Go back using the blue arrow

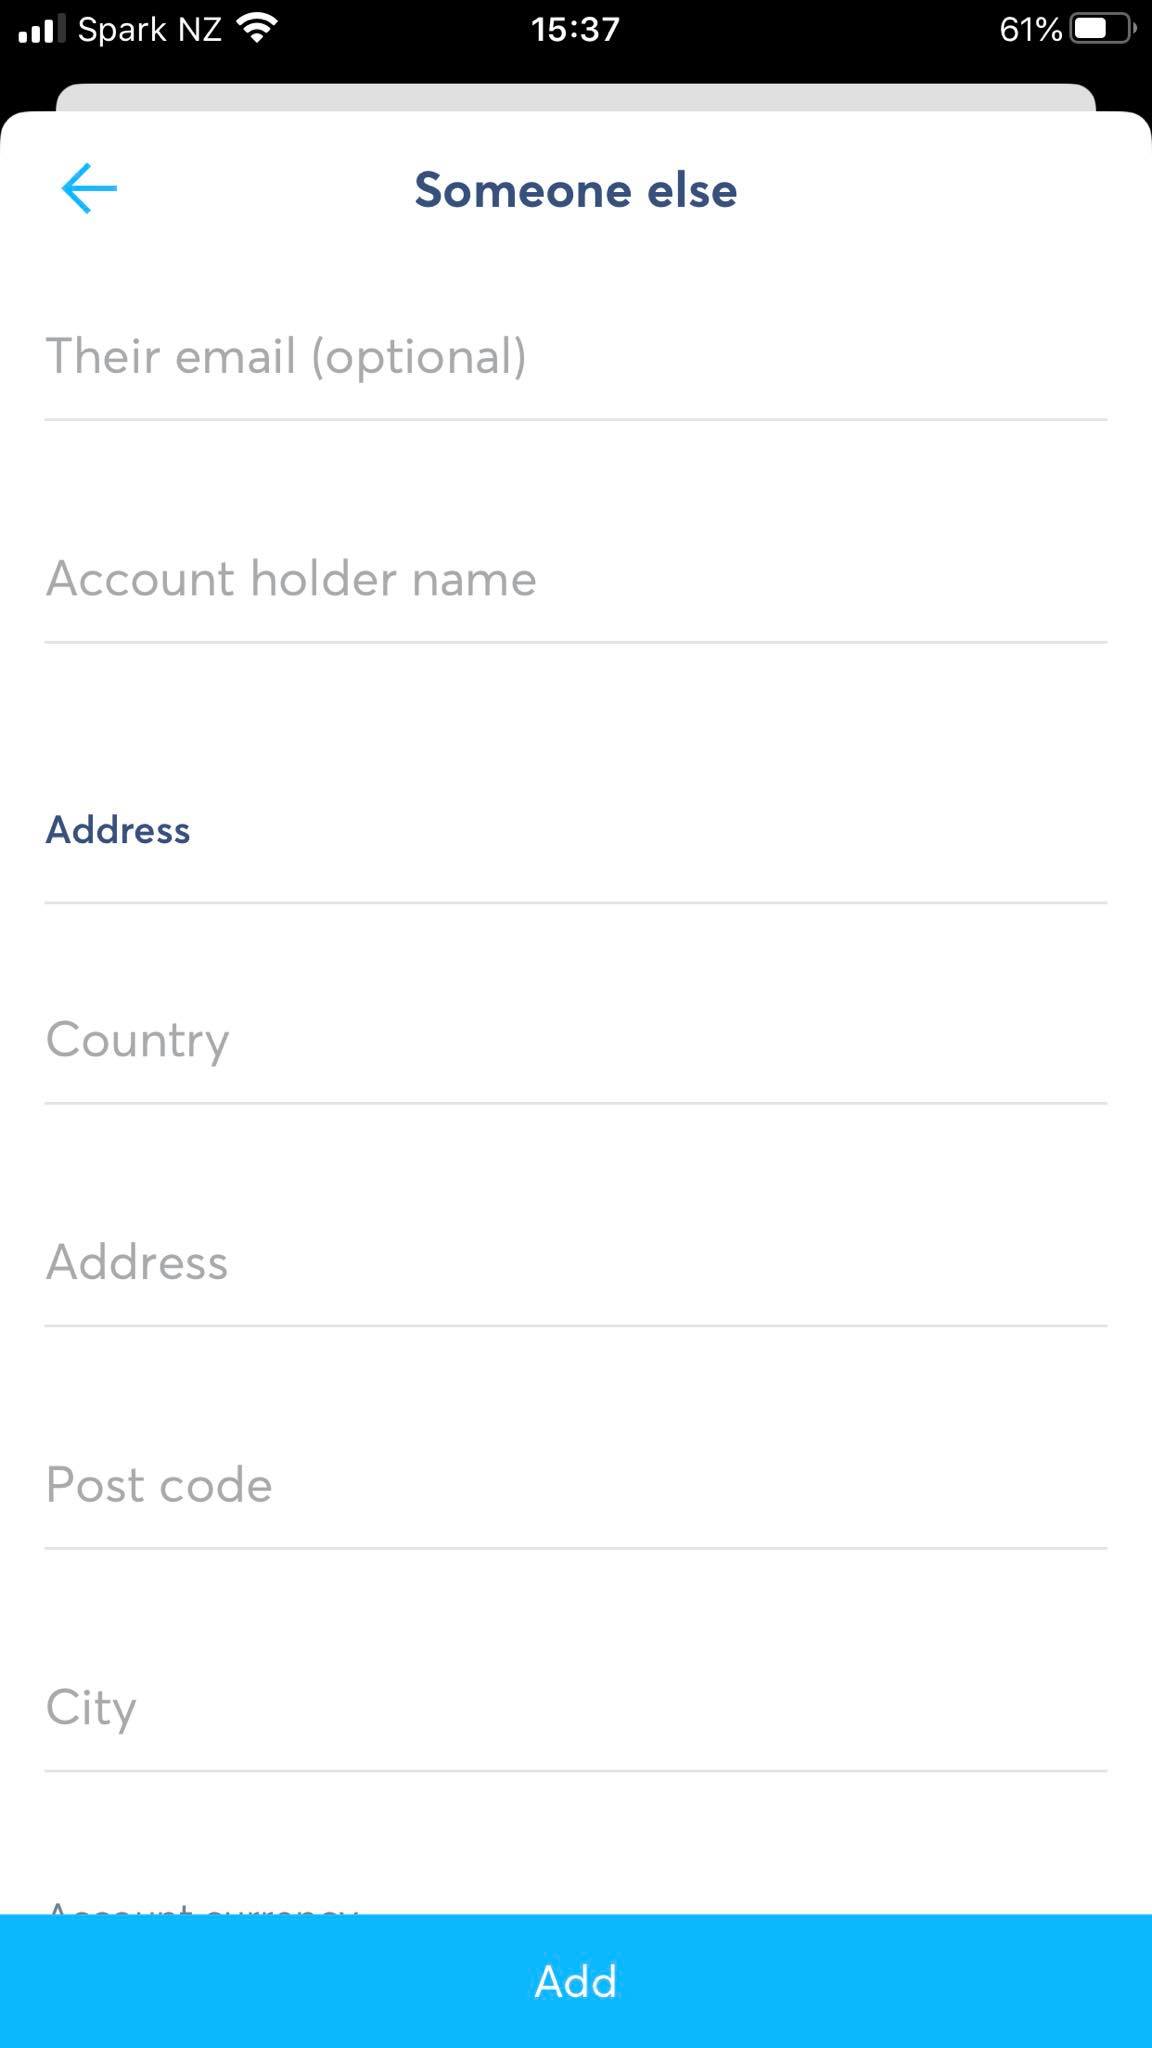tap(89, 189)
